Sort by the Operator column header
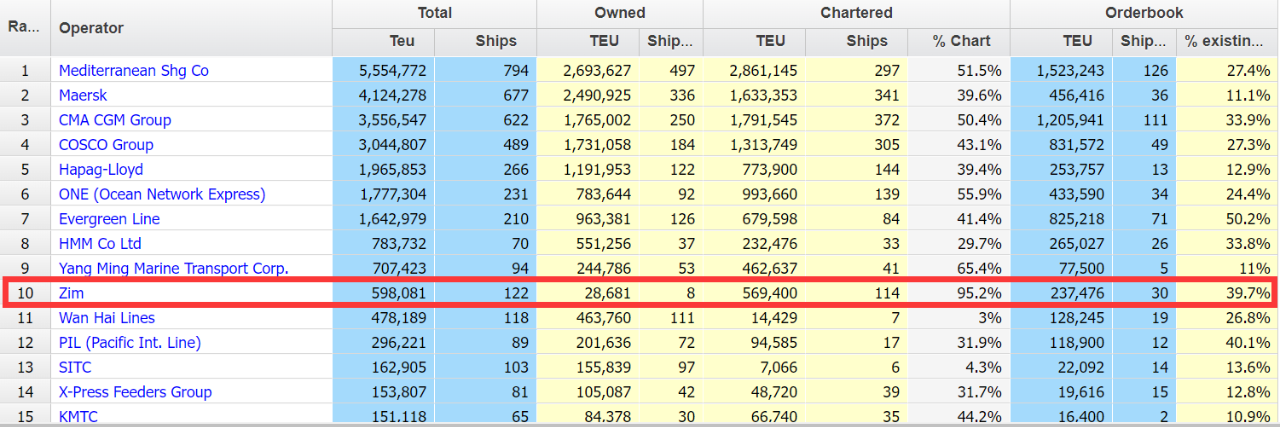The width and height of the screenshot is (1280, 427). pyautogui.click(x=91, y=28)
